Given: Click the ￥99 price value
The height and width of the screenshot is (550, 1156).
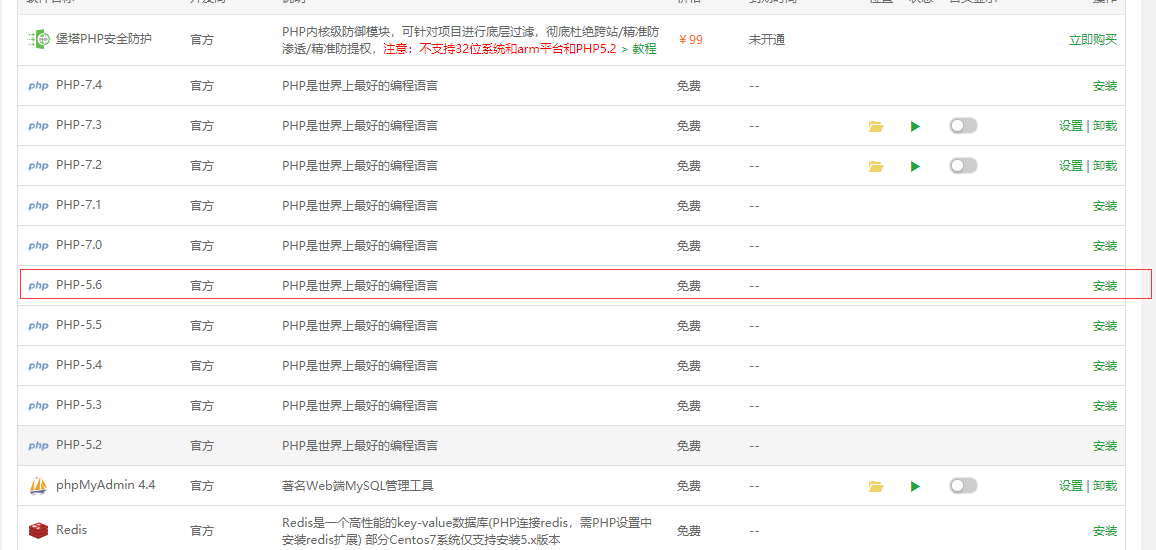Looking at the screenshot, I should pyautogui.click(x=690, y=40).
